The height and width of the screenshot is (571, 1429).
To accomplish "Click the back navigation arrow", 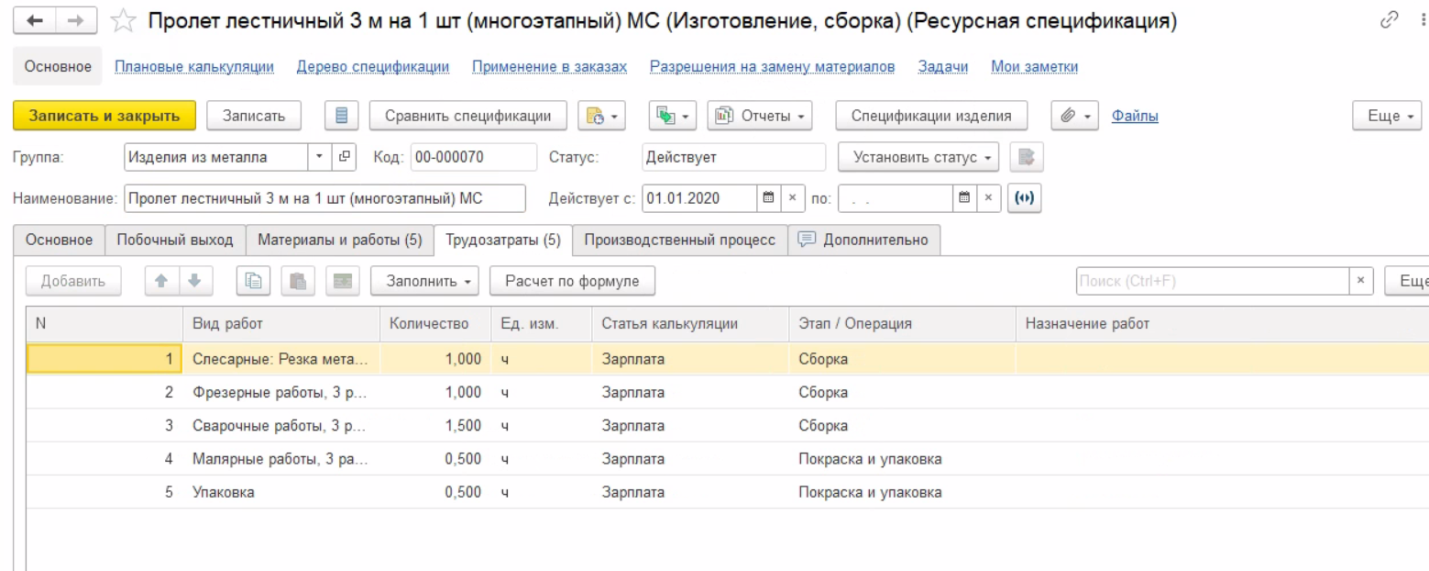I will pos(35,21).
